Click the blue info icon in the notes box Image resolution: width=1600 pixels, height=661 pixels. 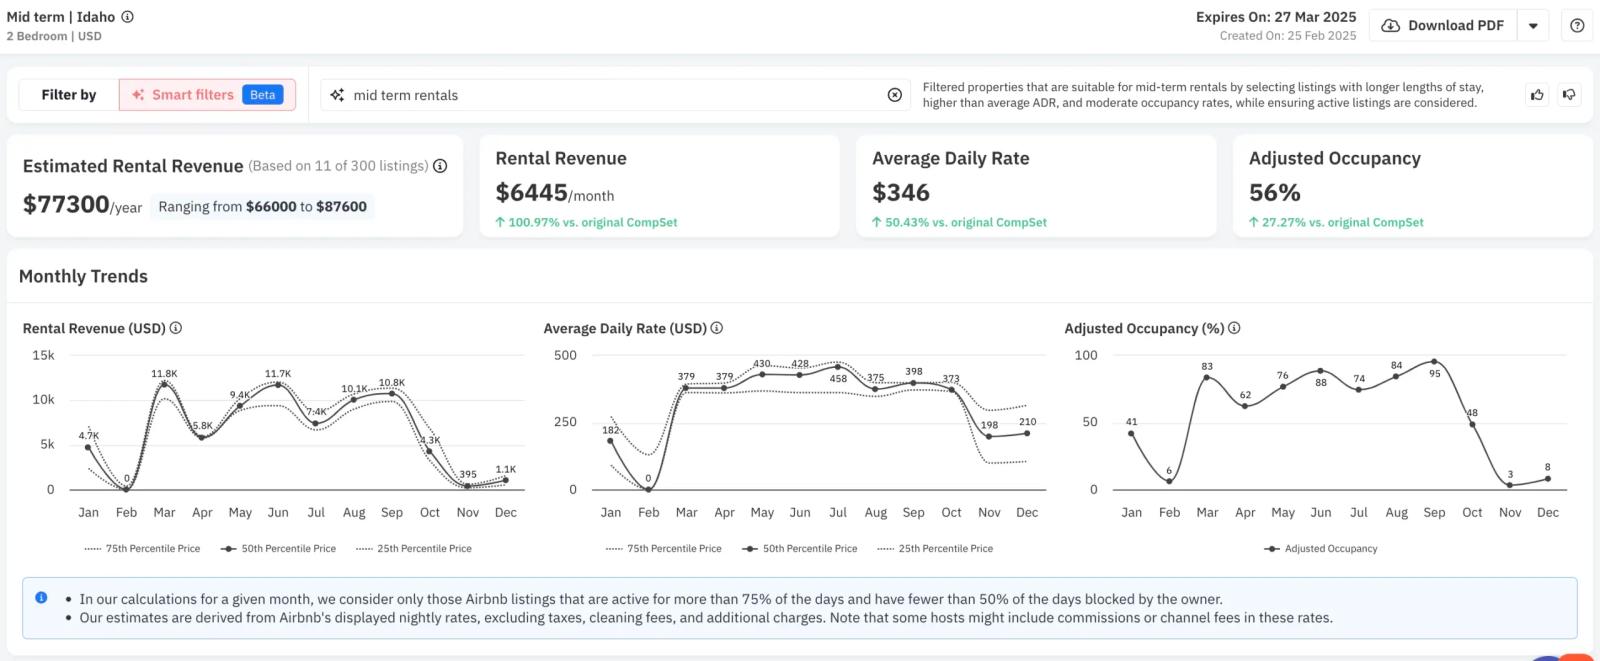pos(41,597)
